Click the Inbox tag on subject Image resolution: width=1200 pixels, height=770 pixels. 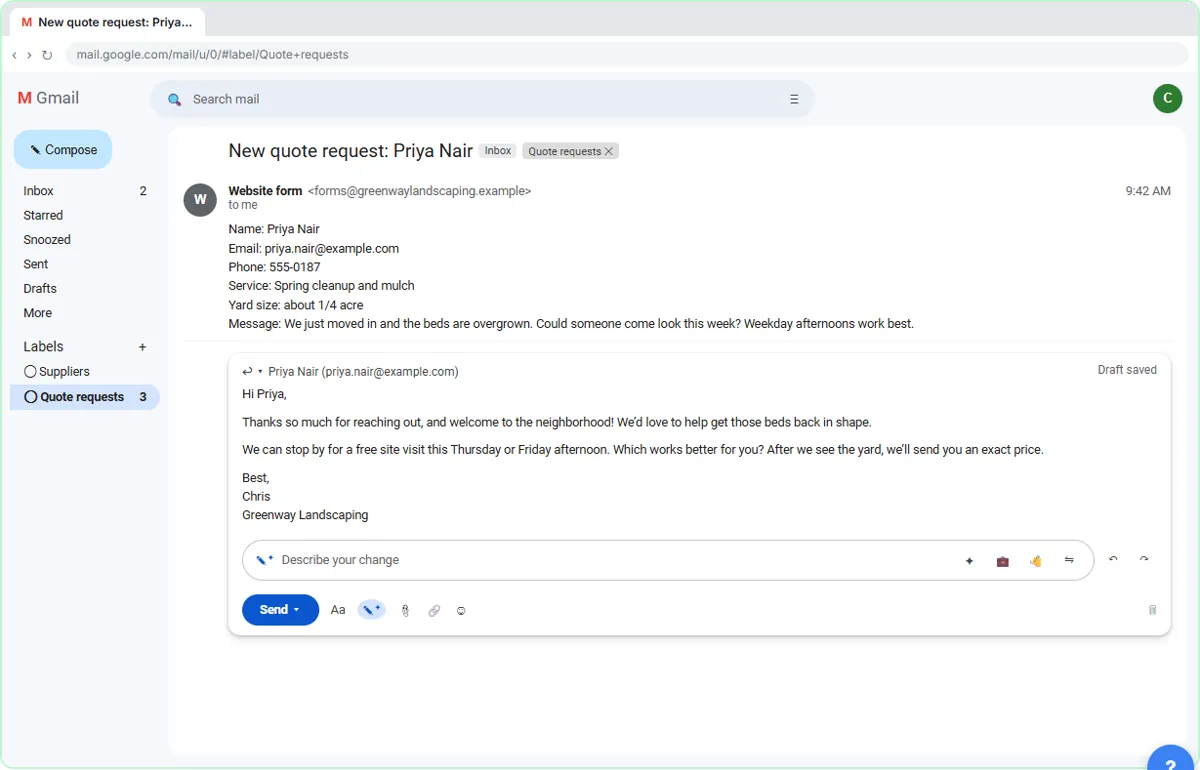coord(498,151)
